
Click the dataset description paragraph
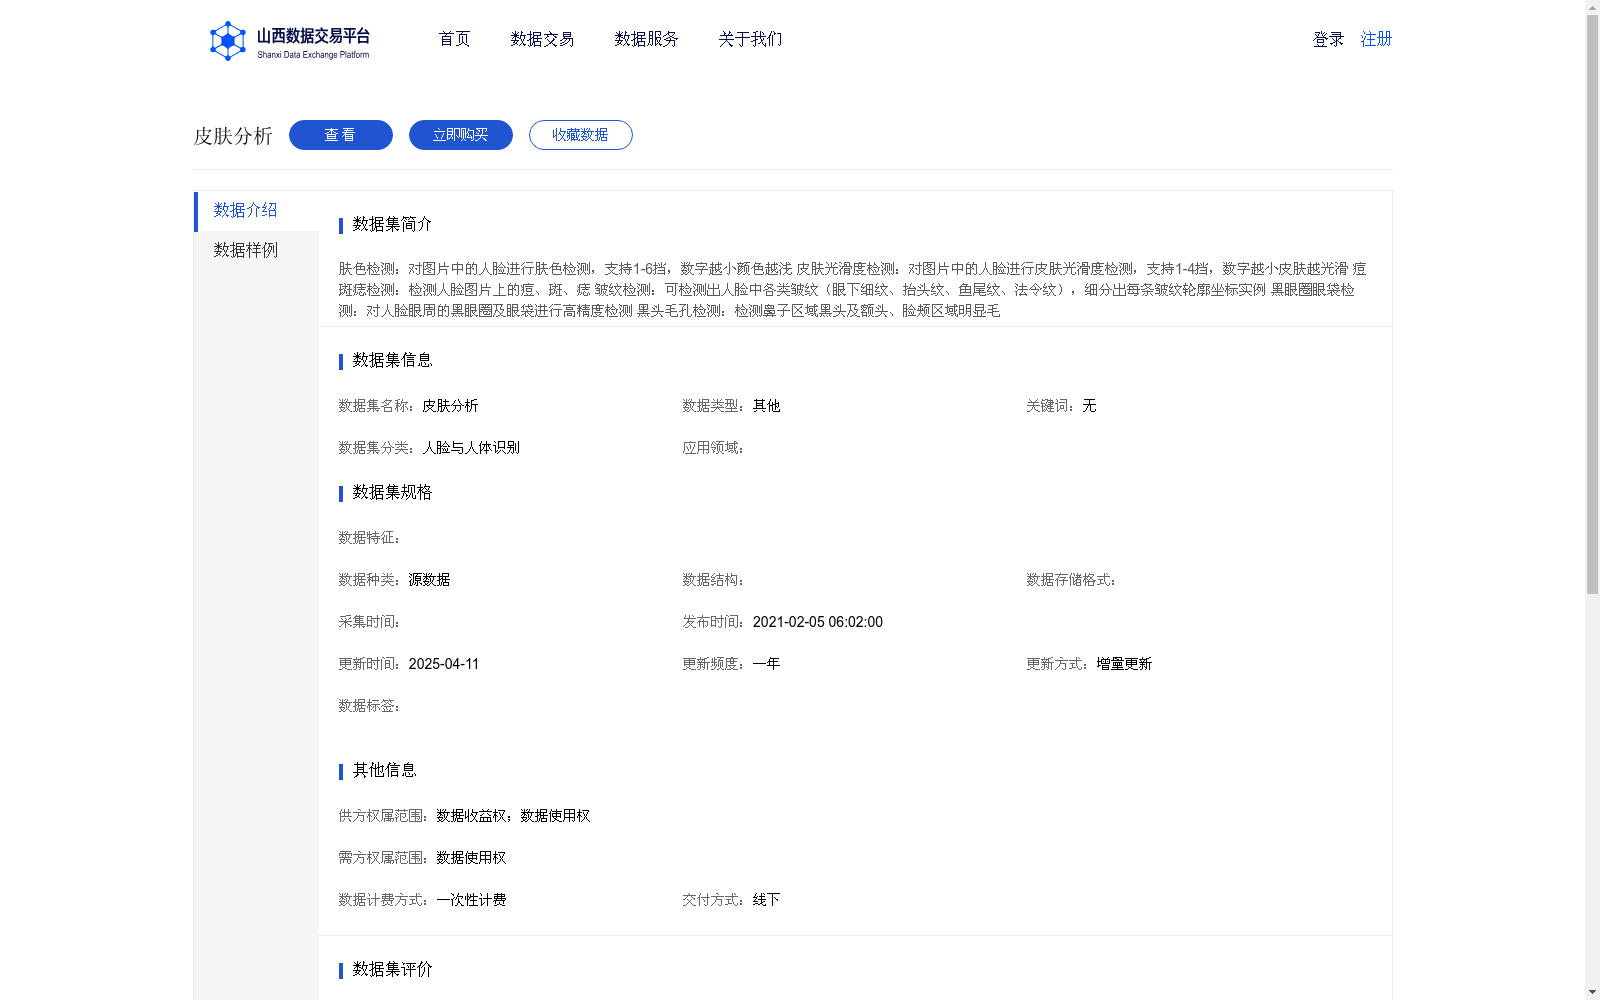(852, 290)
